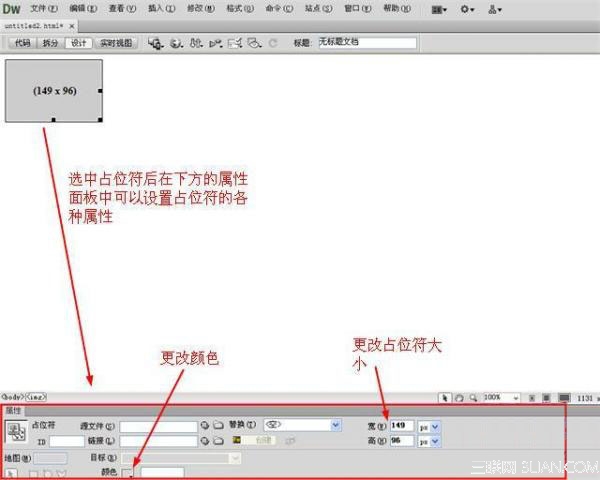Click the browse folder icon beside 源文件 field
This screenshot has height=480, width=600.
coord(217,425)
